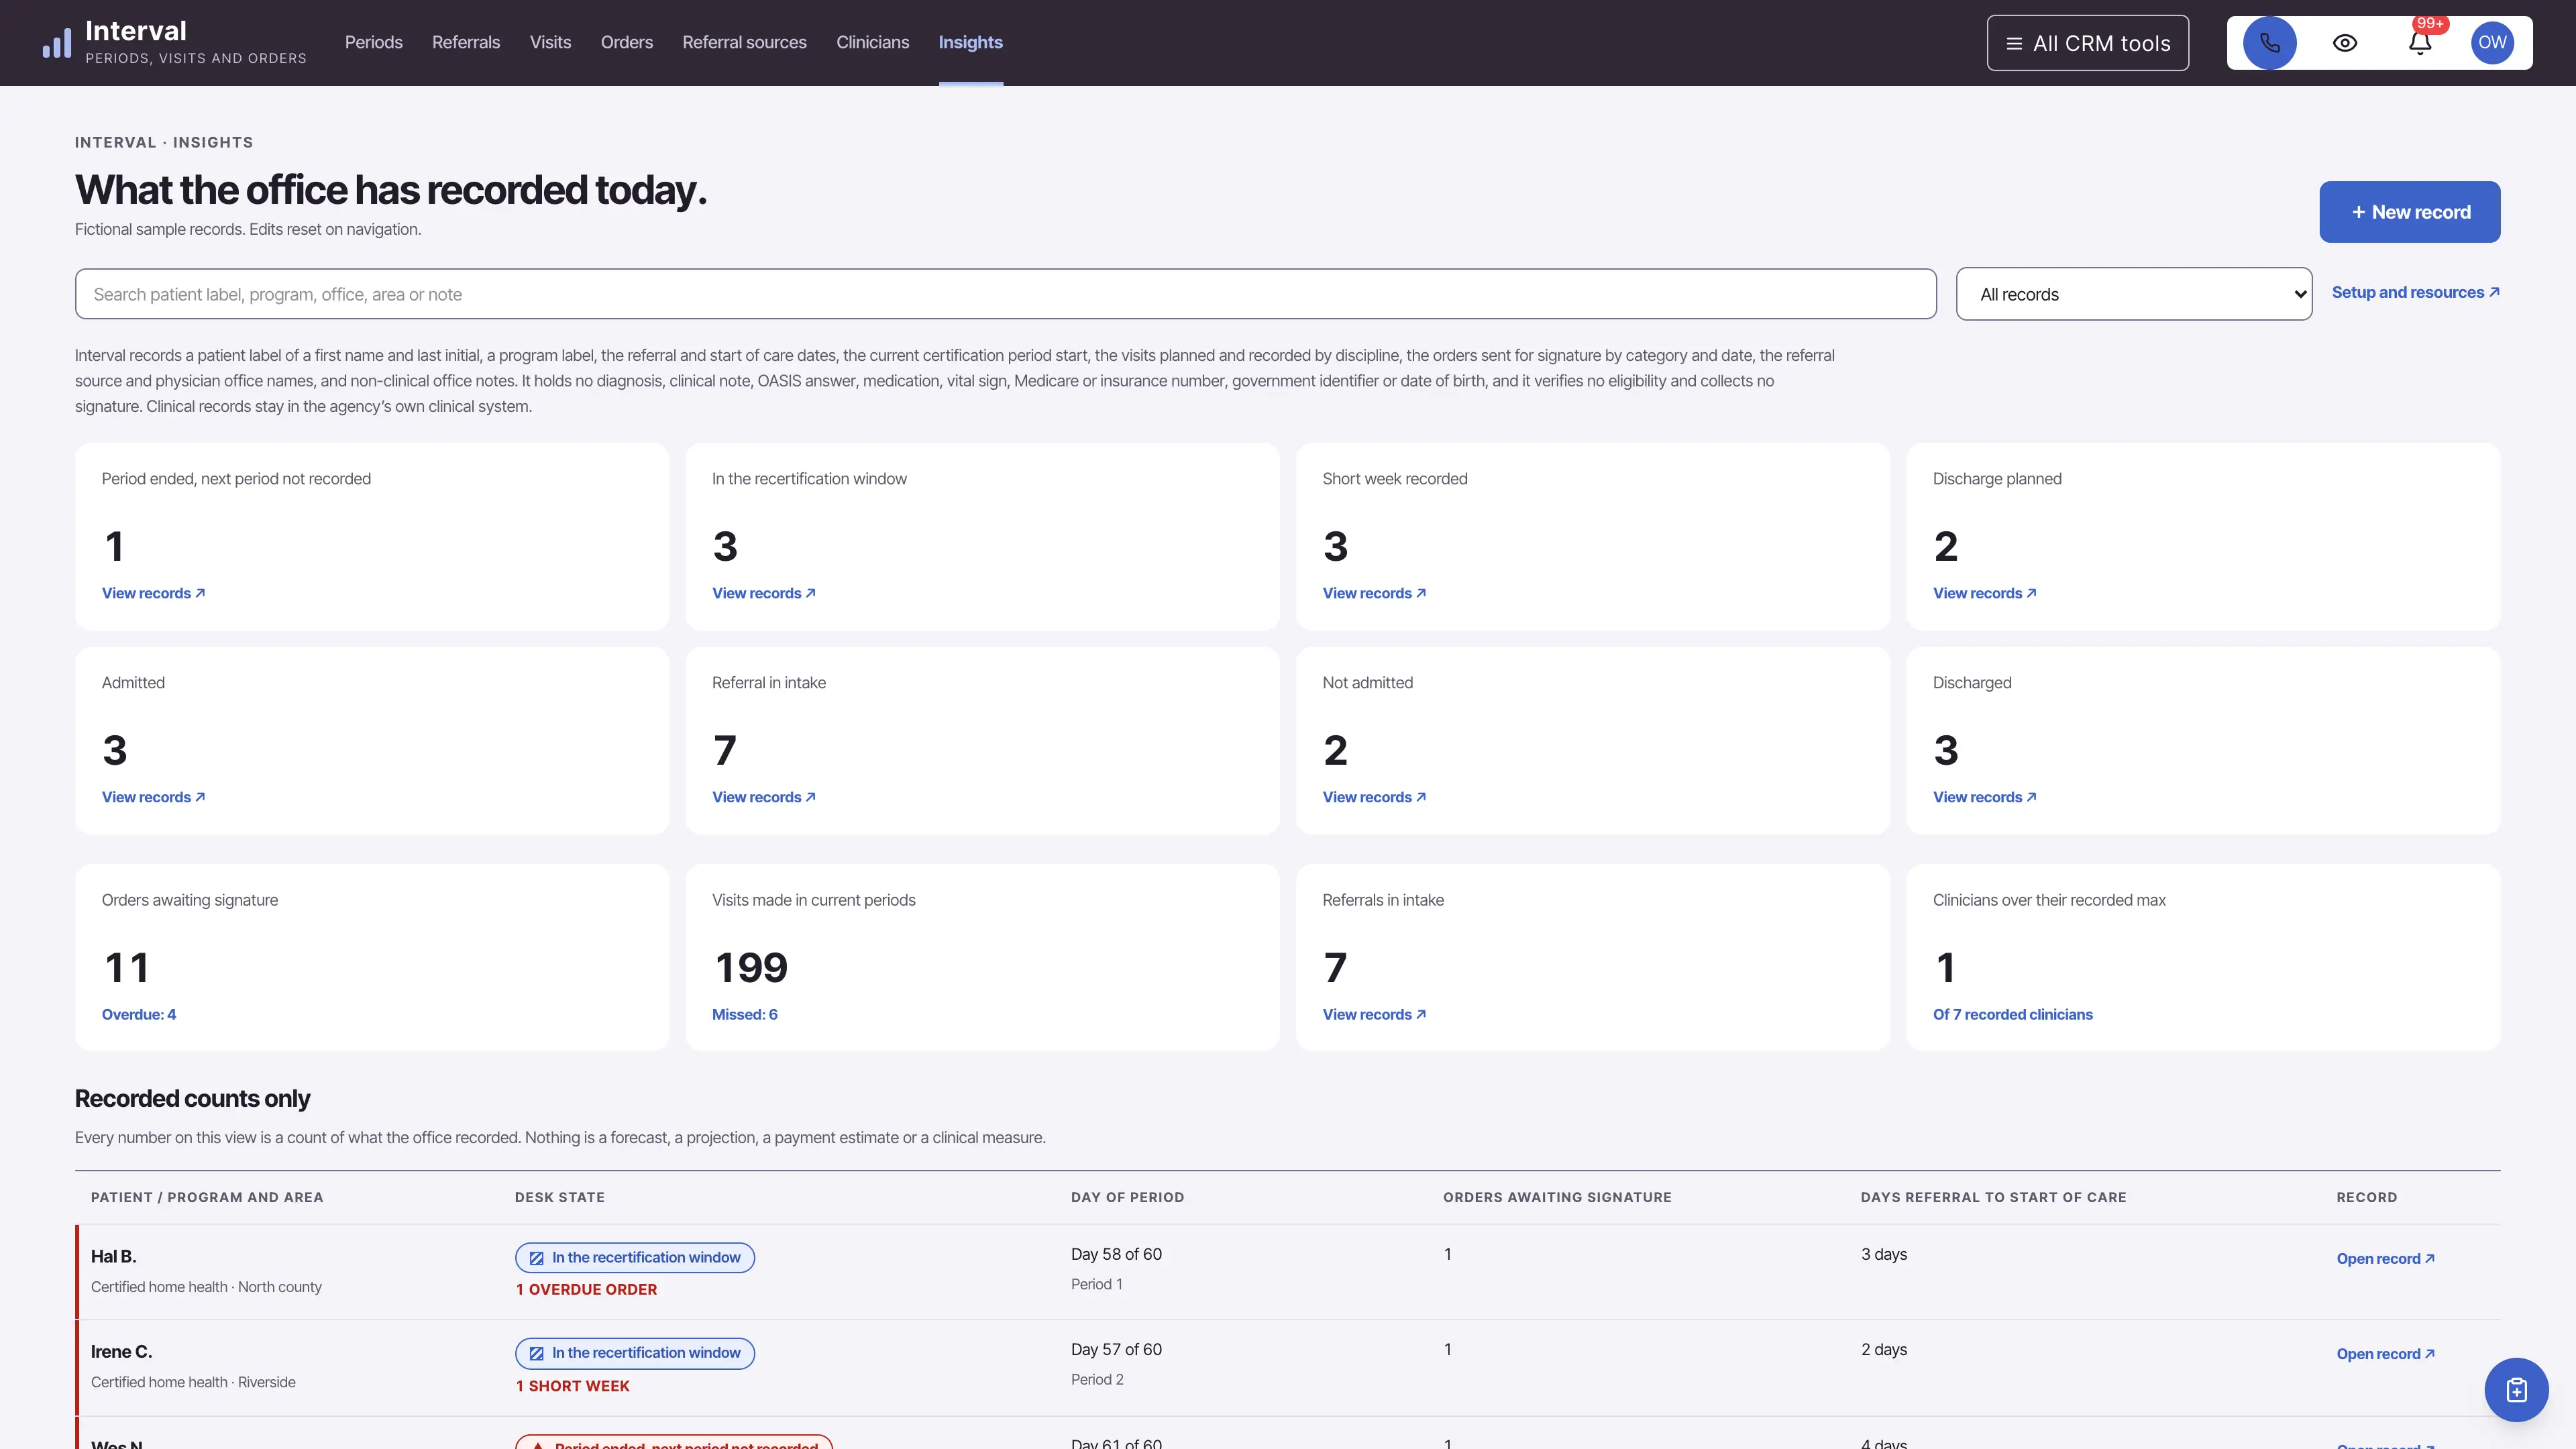Select the Insights tab

pos(970,42)
